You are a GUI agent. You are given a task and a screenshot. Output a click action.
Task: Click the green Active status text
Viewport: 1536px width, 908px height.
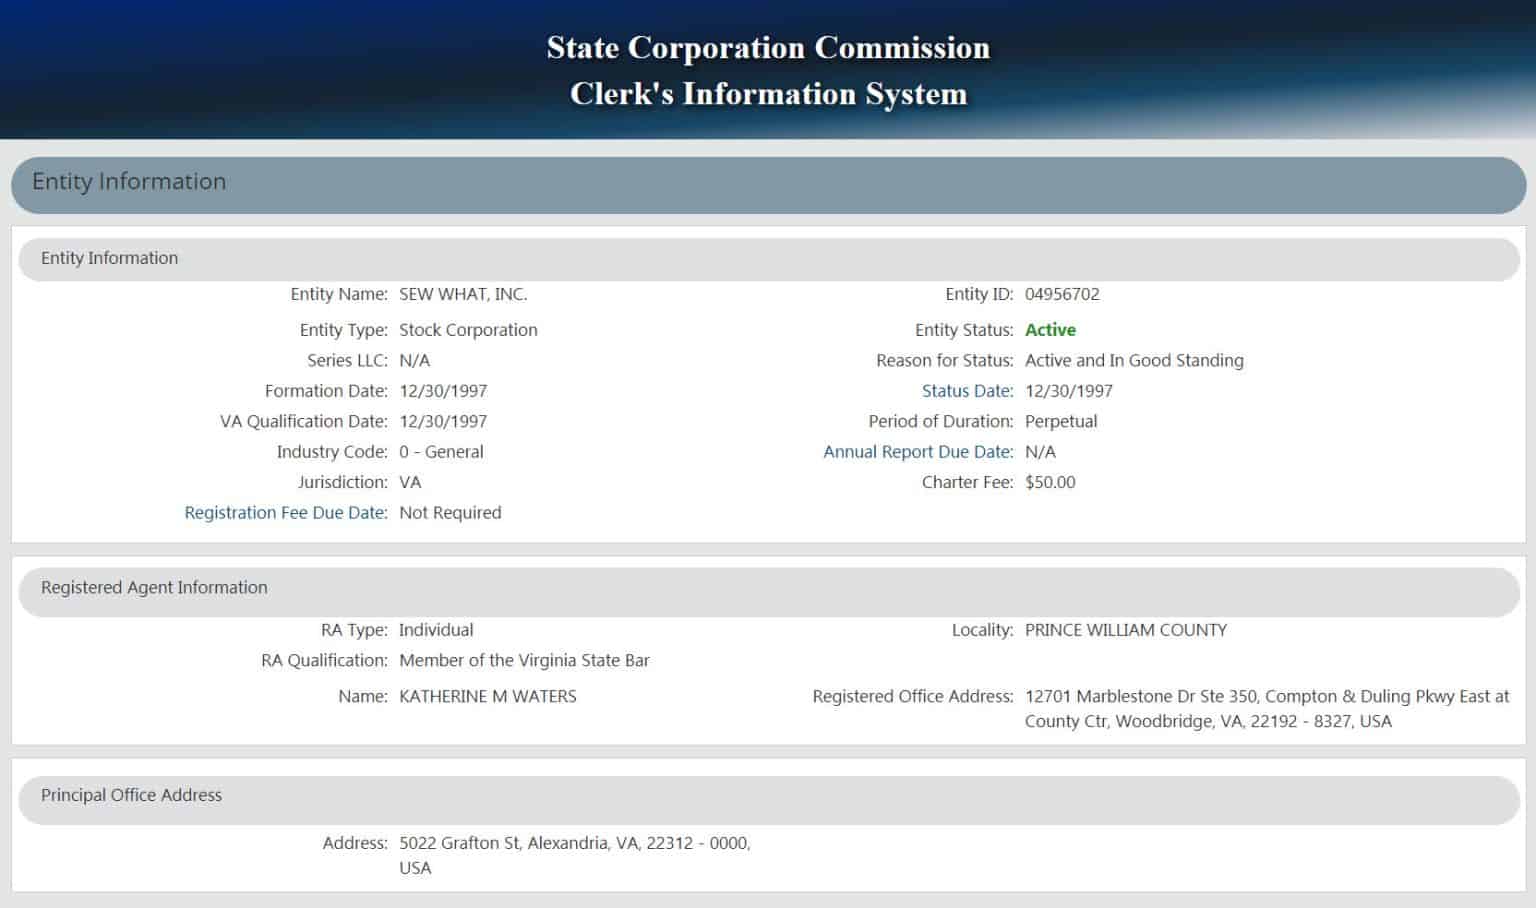1049,330
